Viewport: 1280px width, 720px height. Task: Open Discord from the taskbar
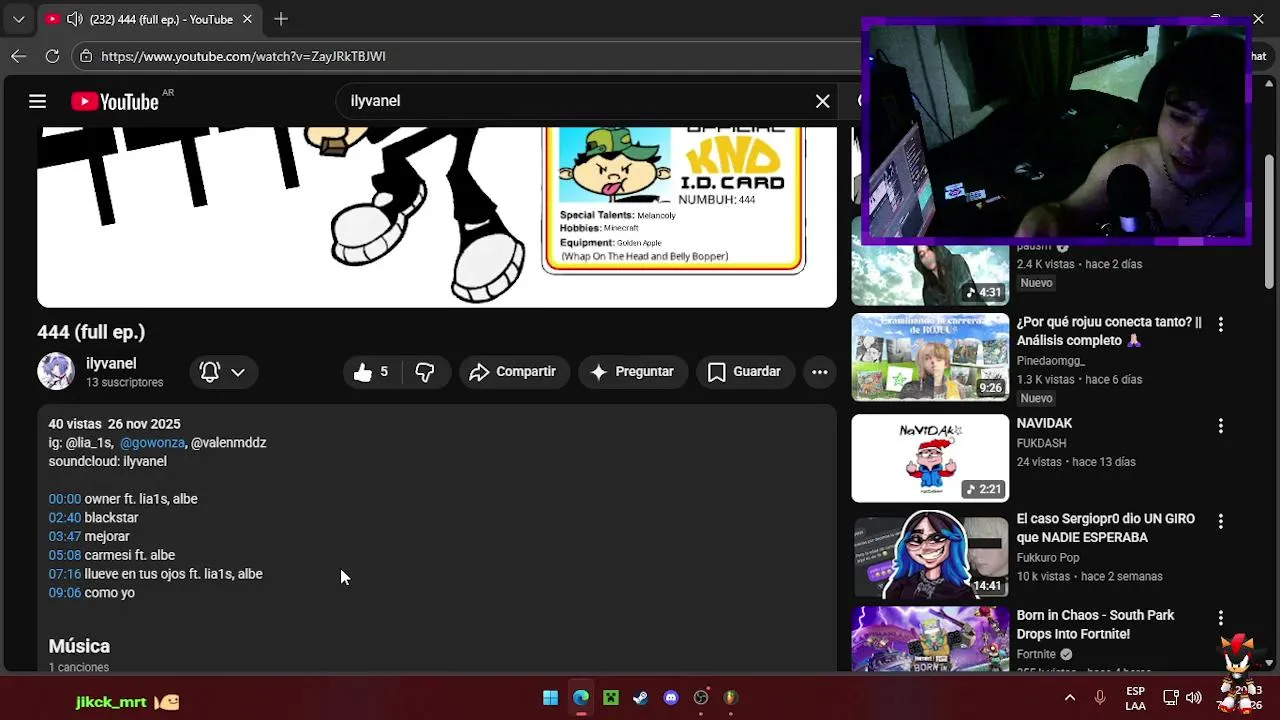click(x=671, y=698)
